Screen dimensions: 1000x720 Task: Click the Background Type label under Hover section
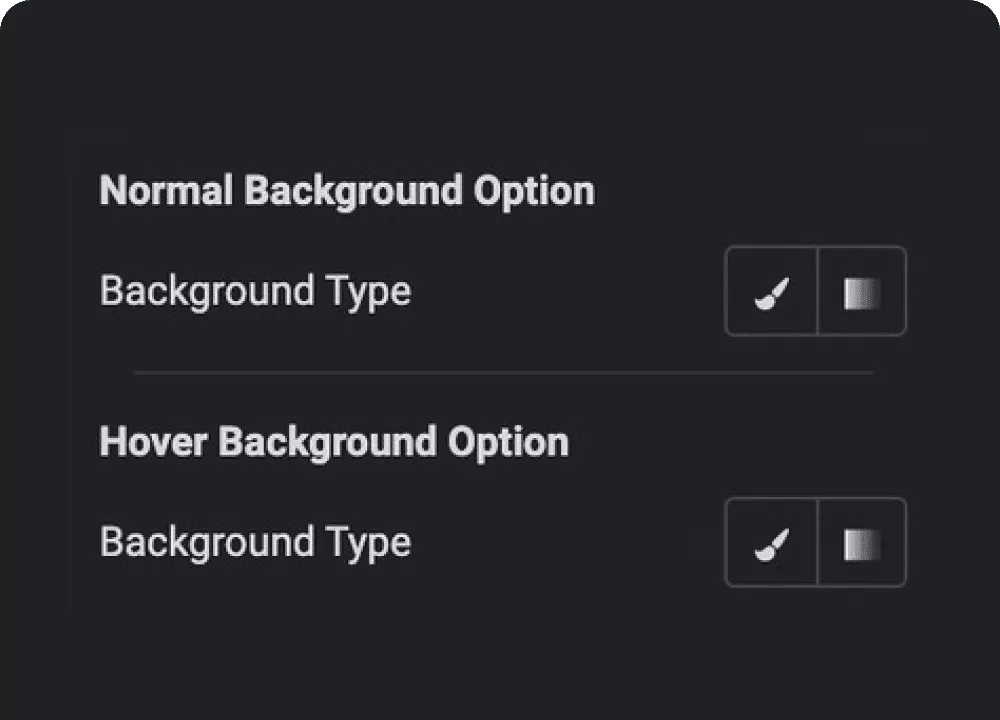click(255, 543)
